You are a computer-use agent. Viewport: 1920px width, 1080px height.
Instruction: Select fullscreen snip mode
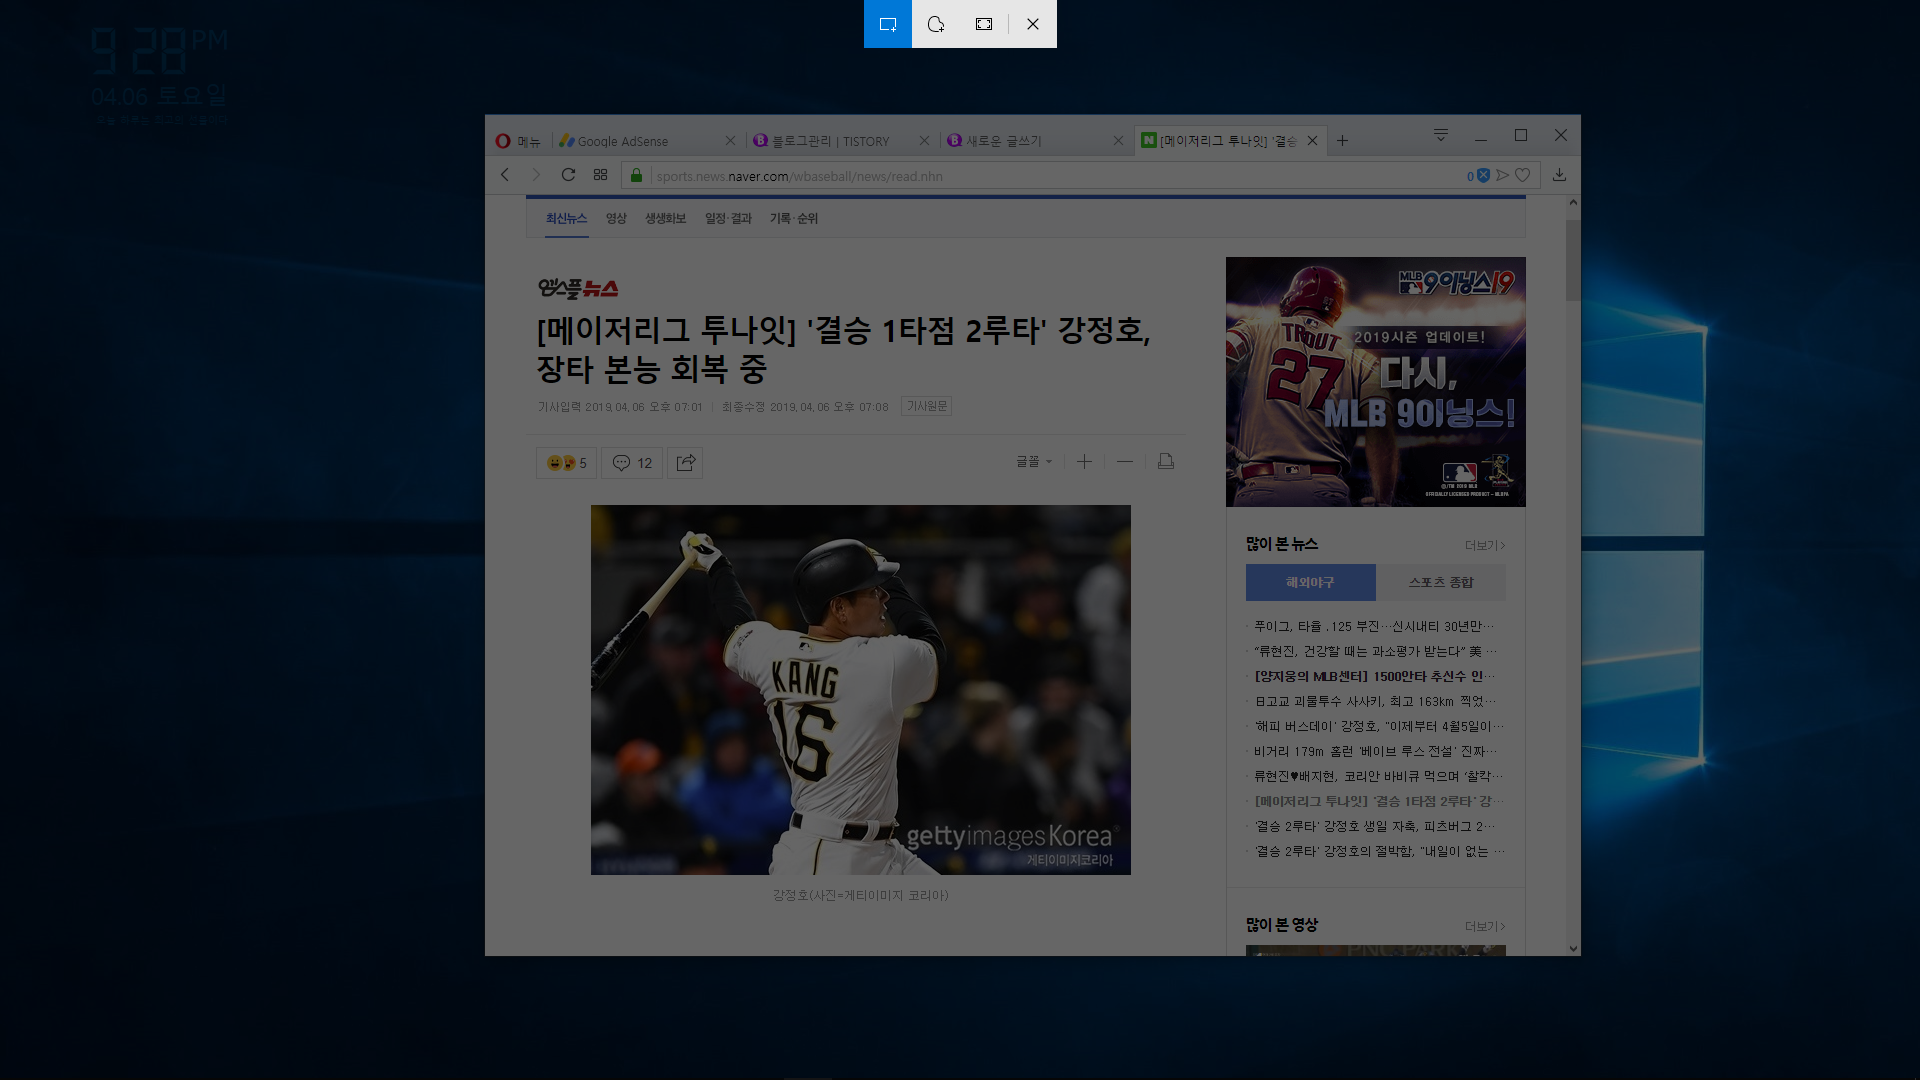click(x=984, y=24)
